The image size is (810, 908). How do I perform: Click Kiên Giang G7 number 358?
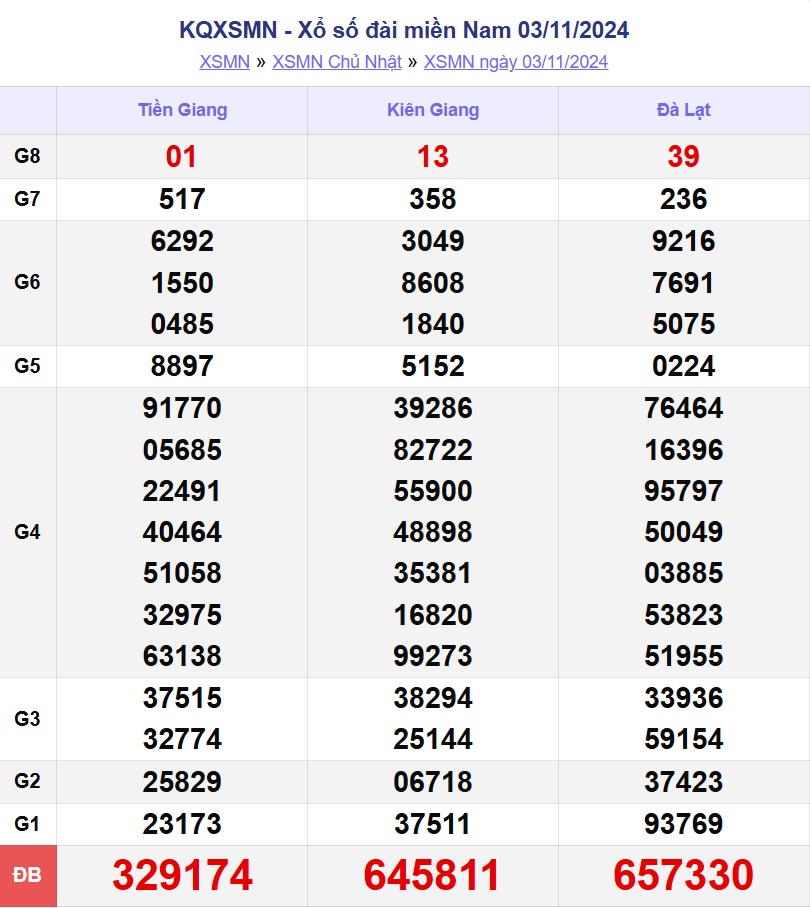[433, 199]
